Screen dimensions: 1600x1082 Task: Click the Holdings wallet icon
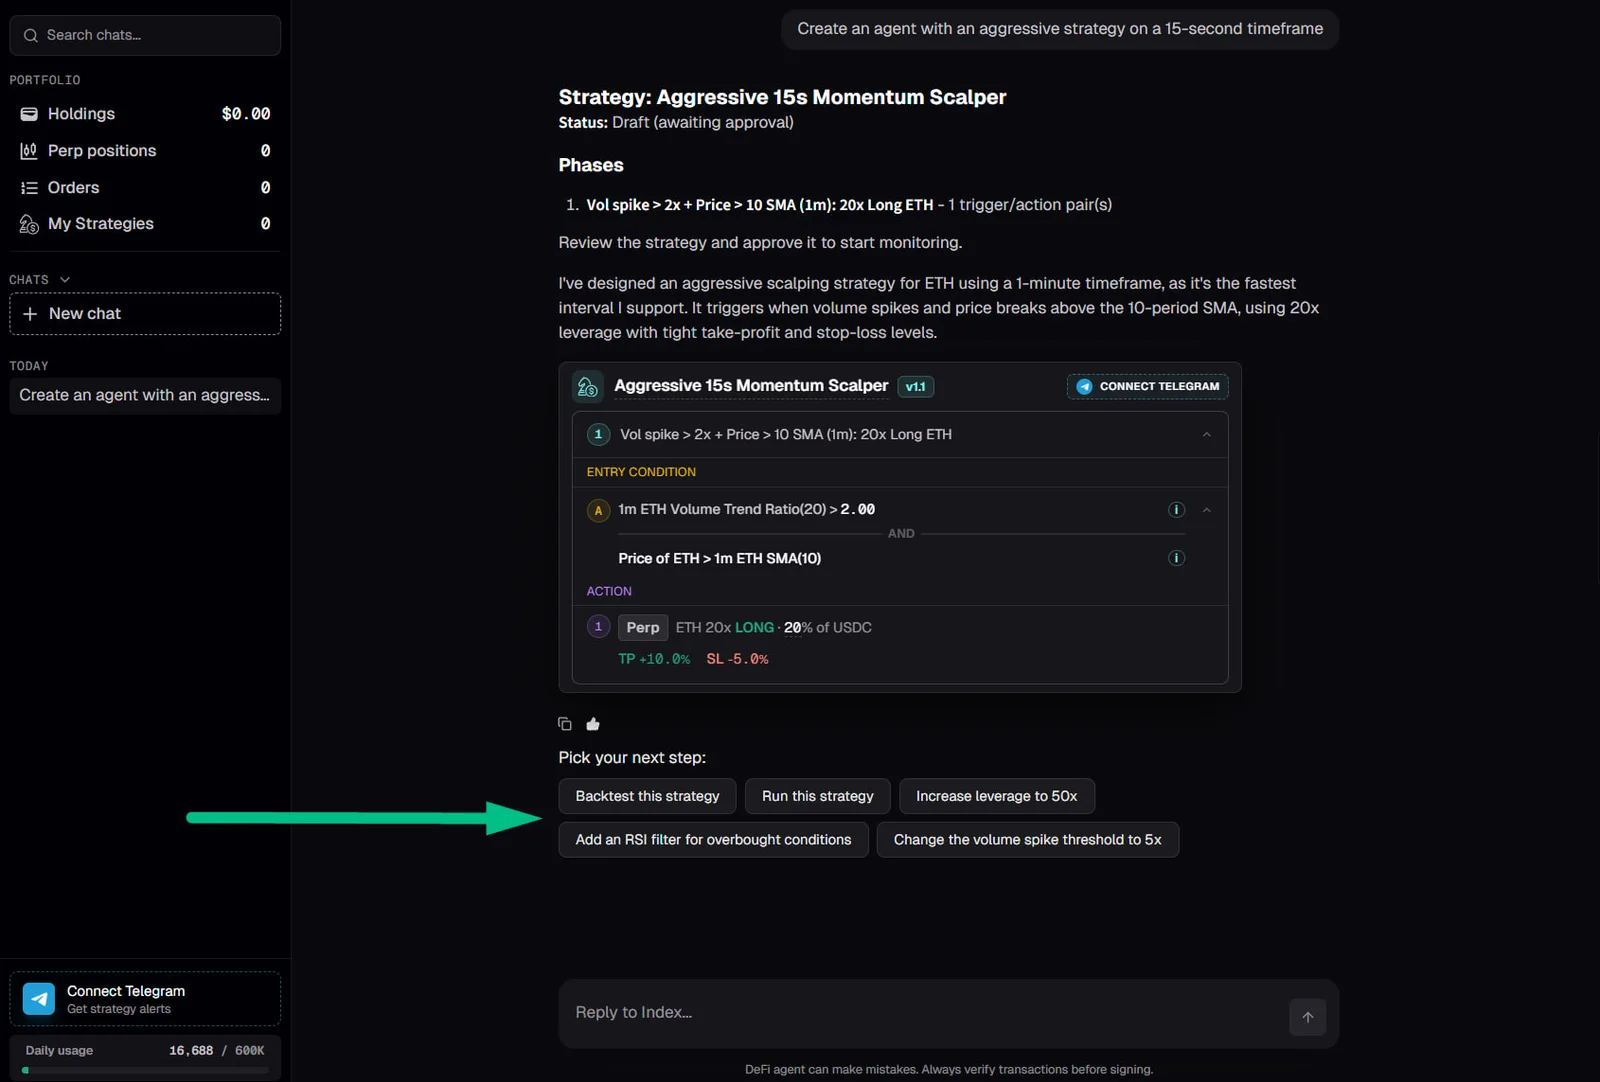(29, 114)
